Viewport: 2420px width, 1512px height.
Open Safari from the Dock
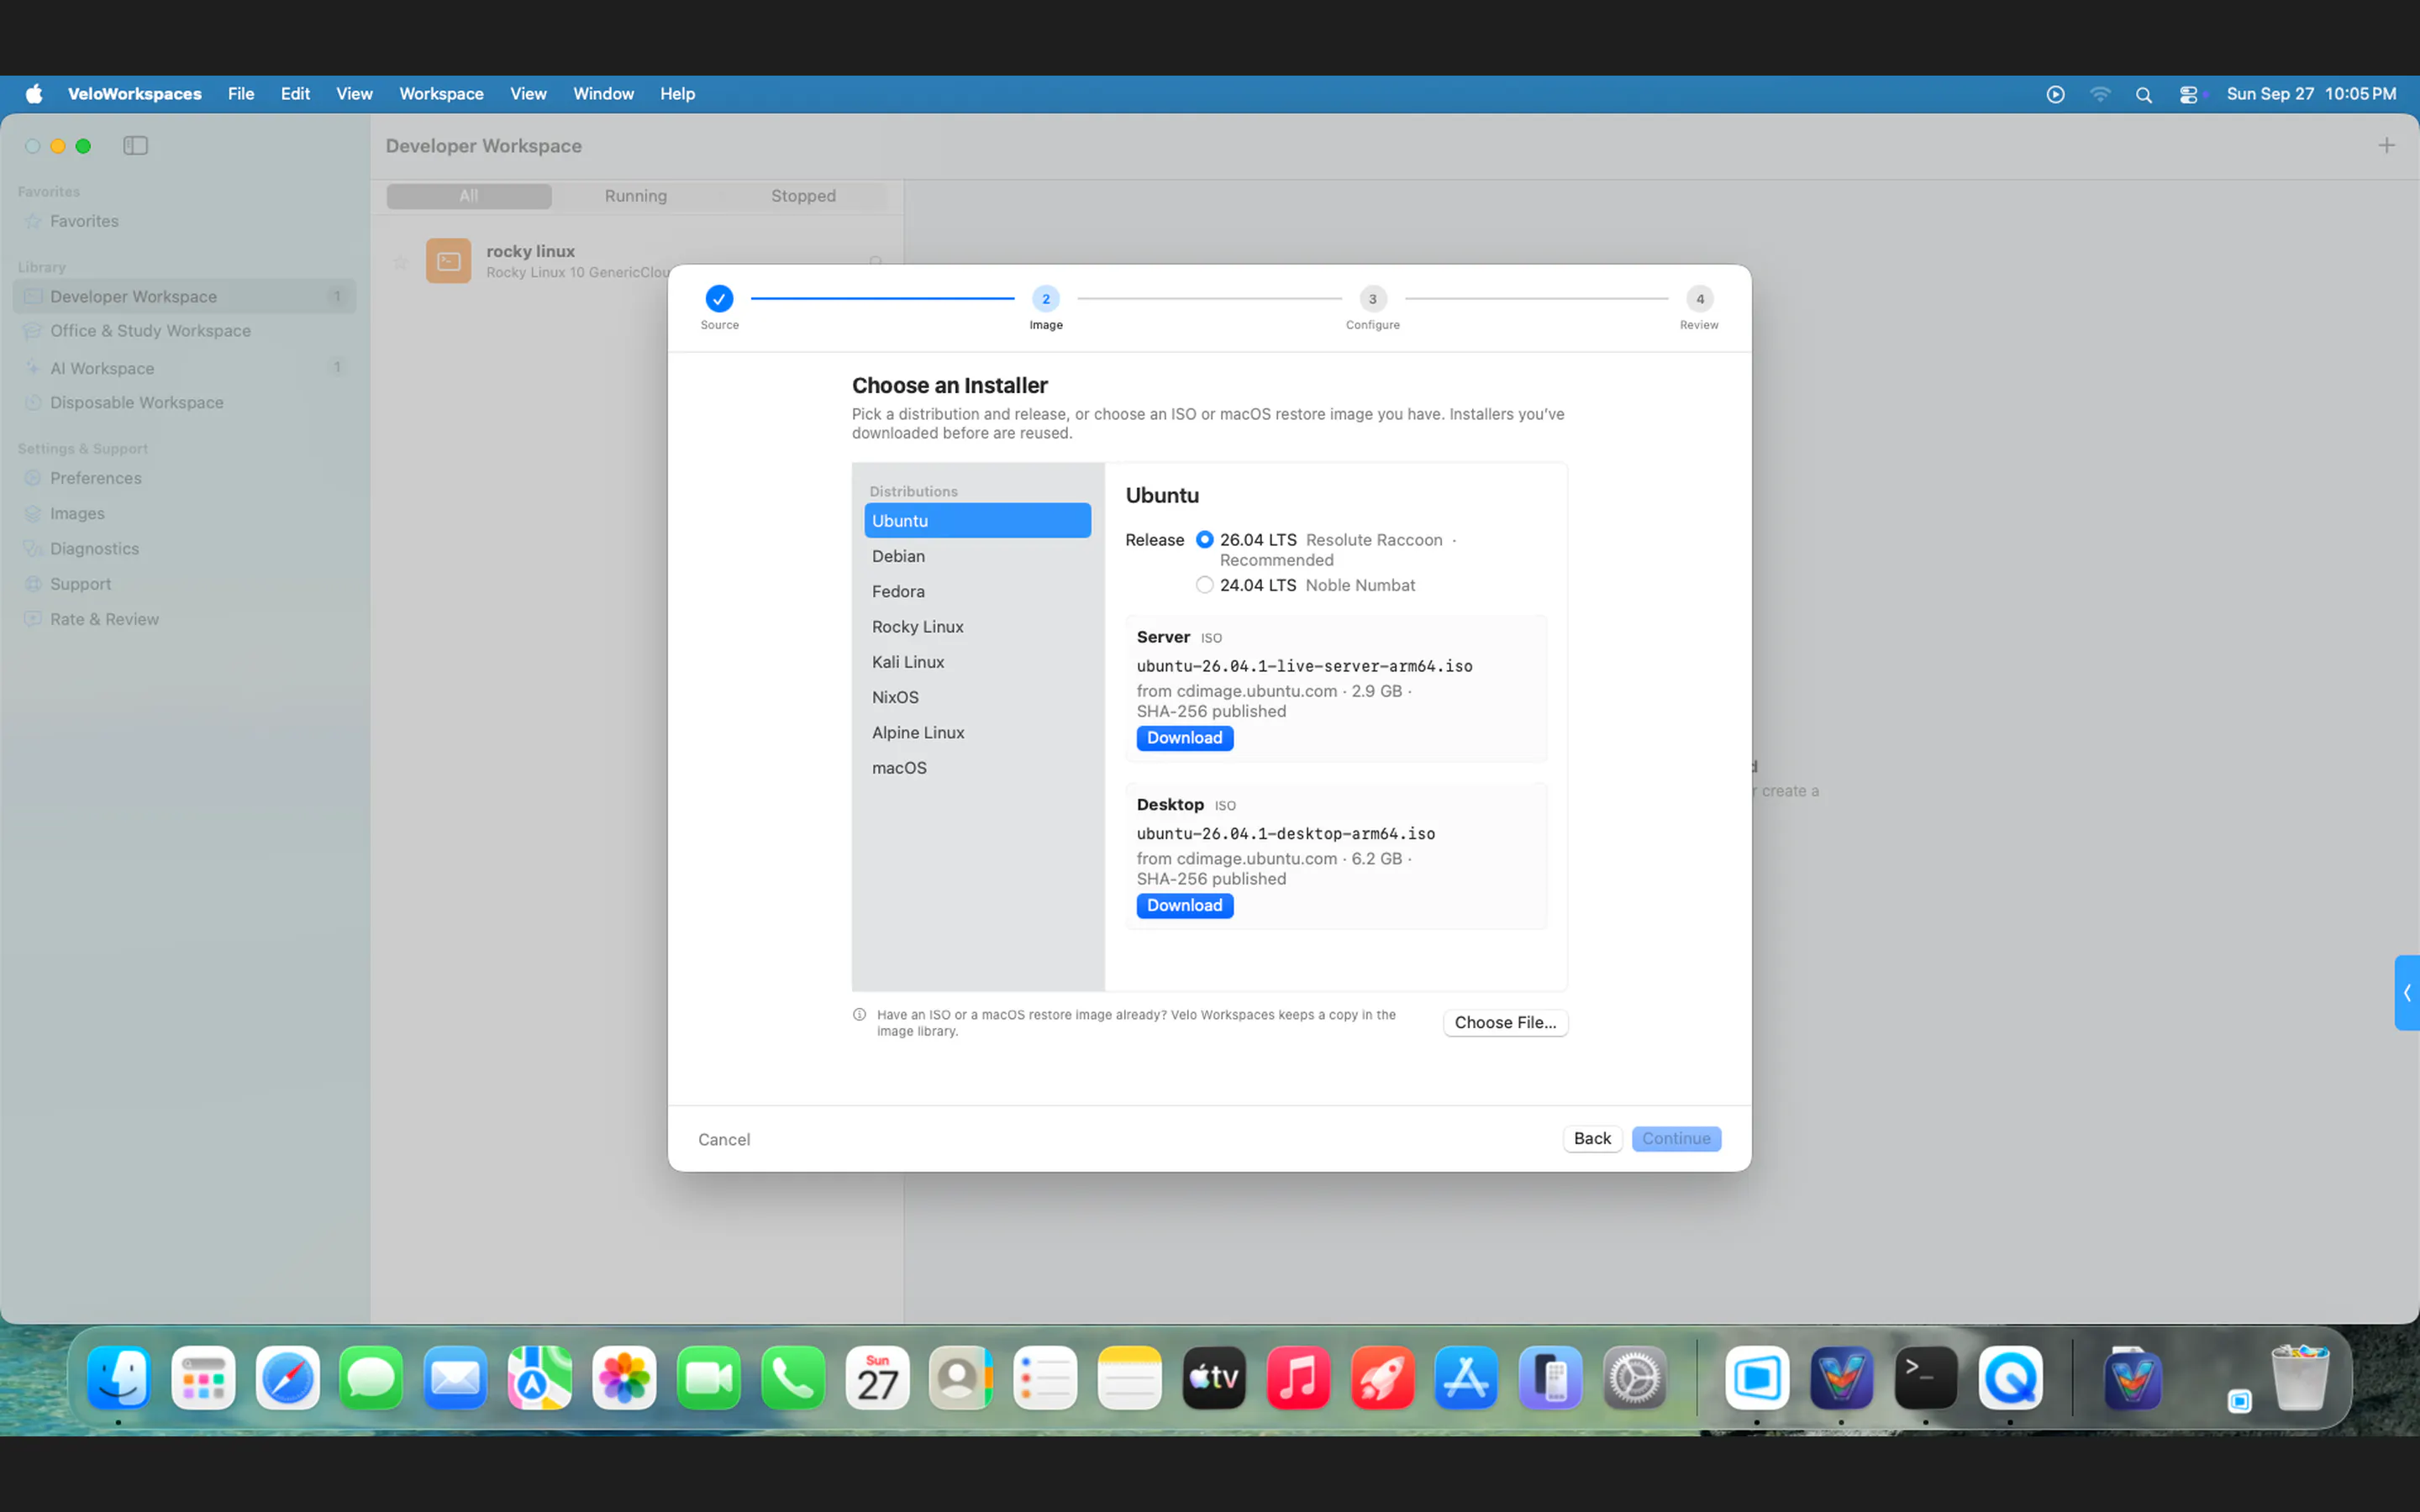click(287, 1377)
